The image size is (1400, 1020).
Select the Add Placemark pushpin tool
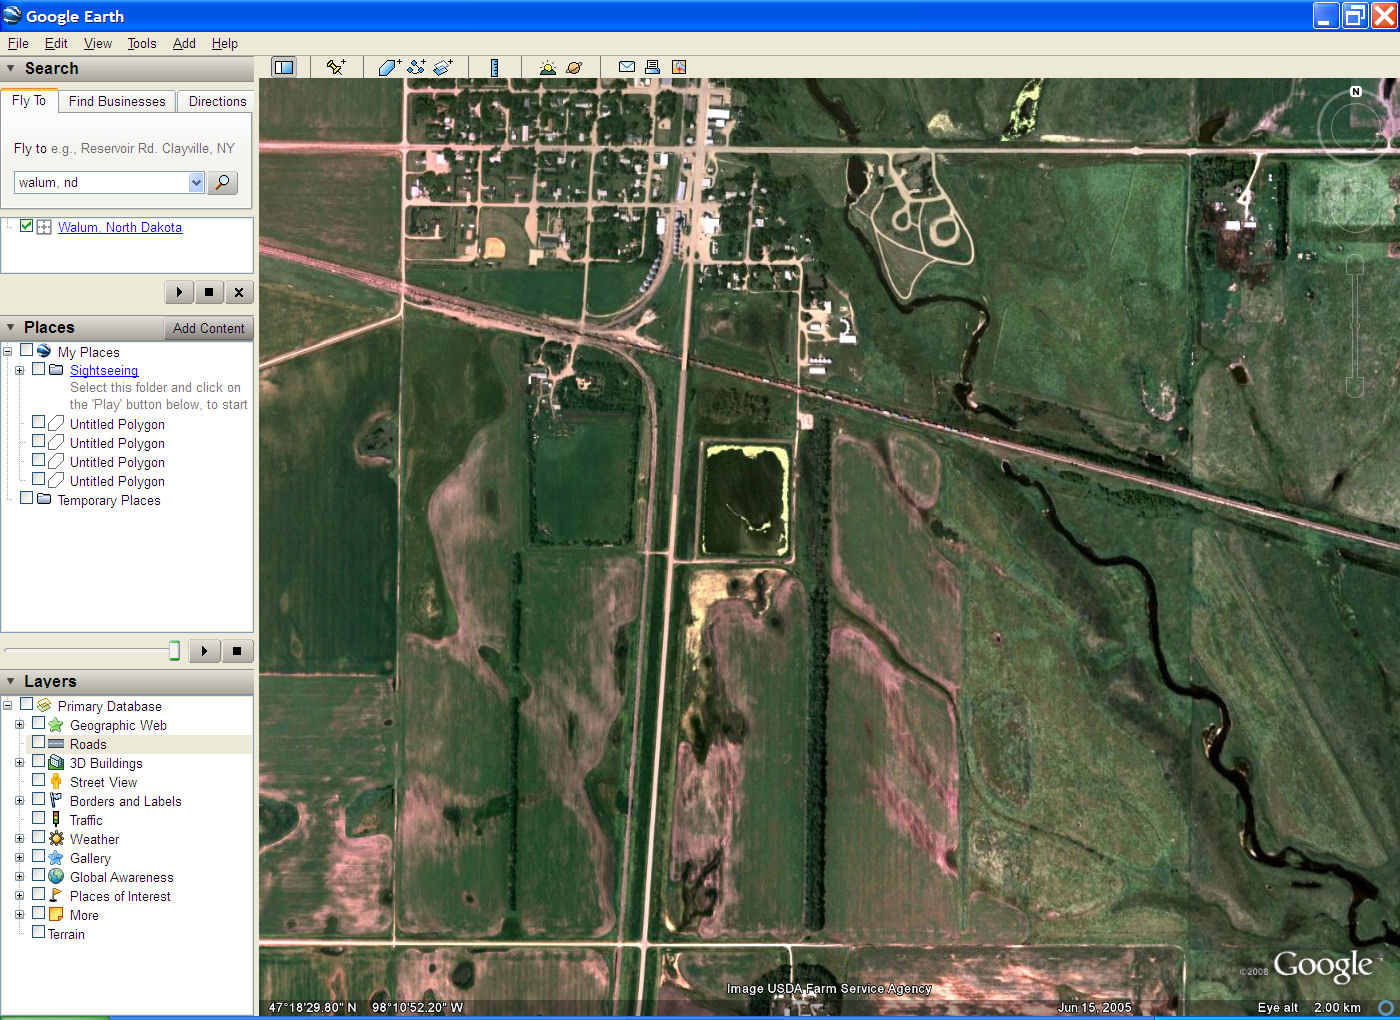(x=336, y=67)
